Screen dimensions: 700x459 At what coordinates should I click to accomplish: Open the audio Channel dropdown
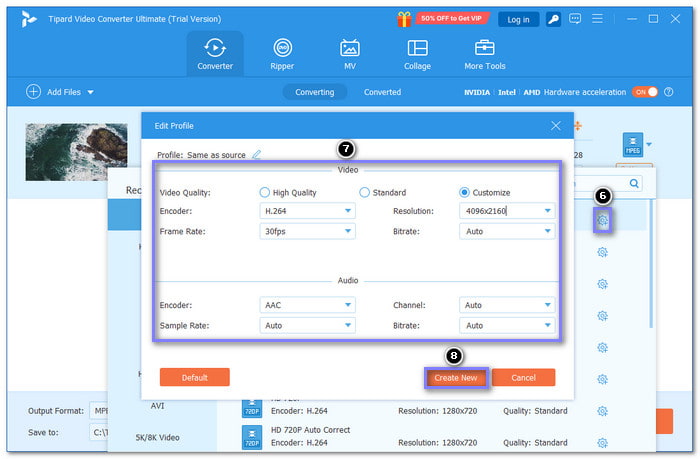pos(507,305)
